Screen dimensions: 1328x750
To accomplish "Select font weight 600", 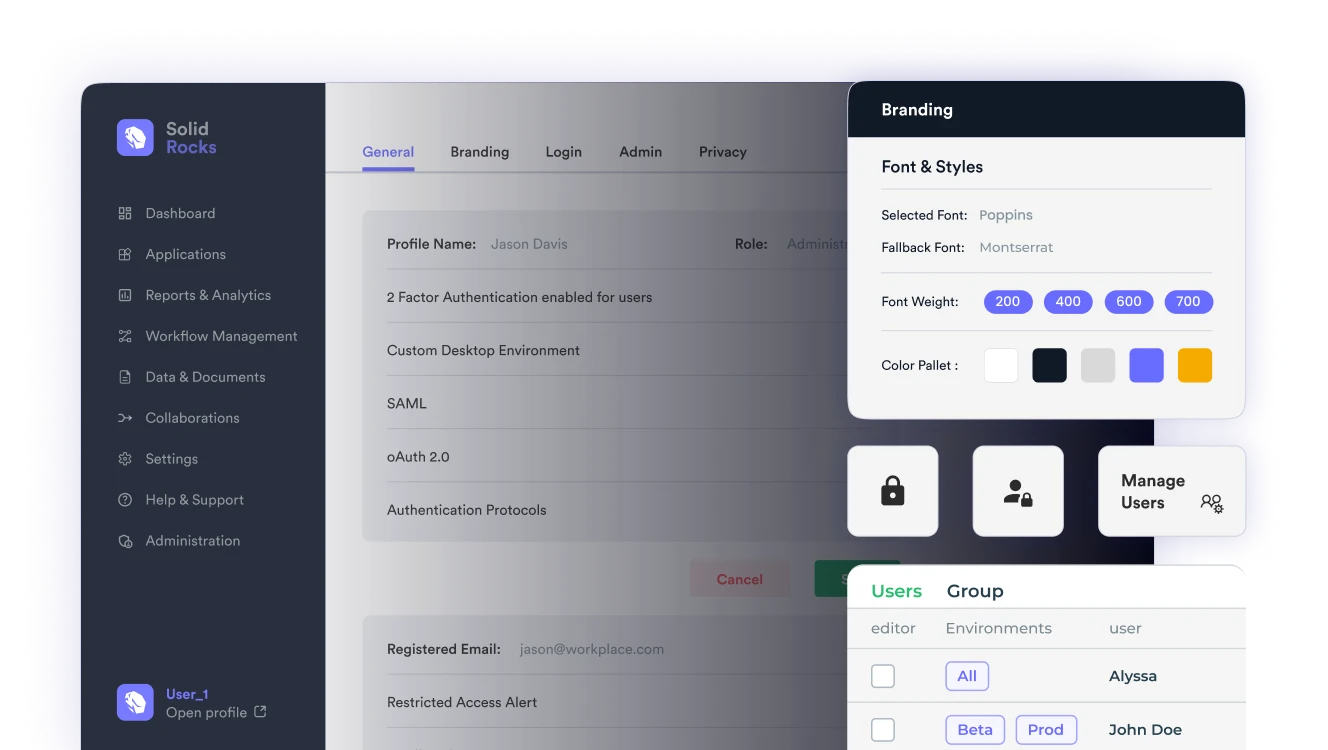I will pos(1129,302).
